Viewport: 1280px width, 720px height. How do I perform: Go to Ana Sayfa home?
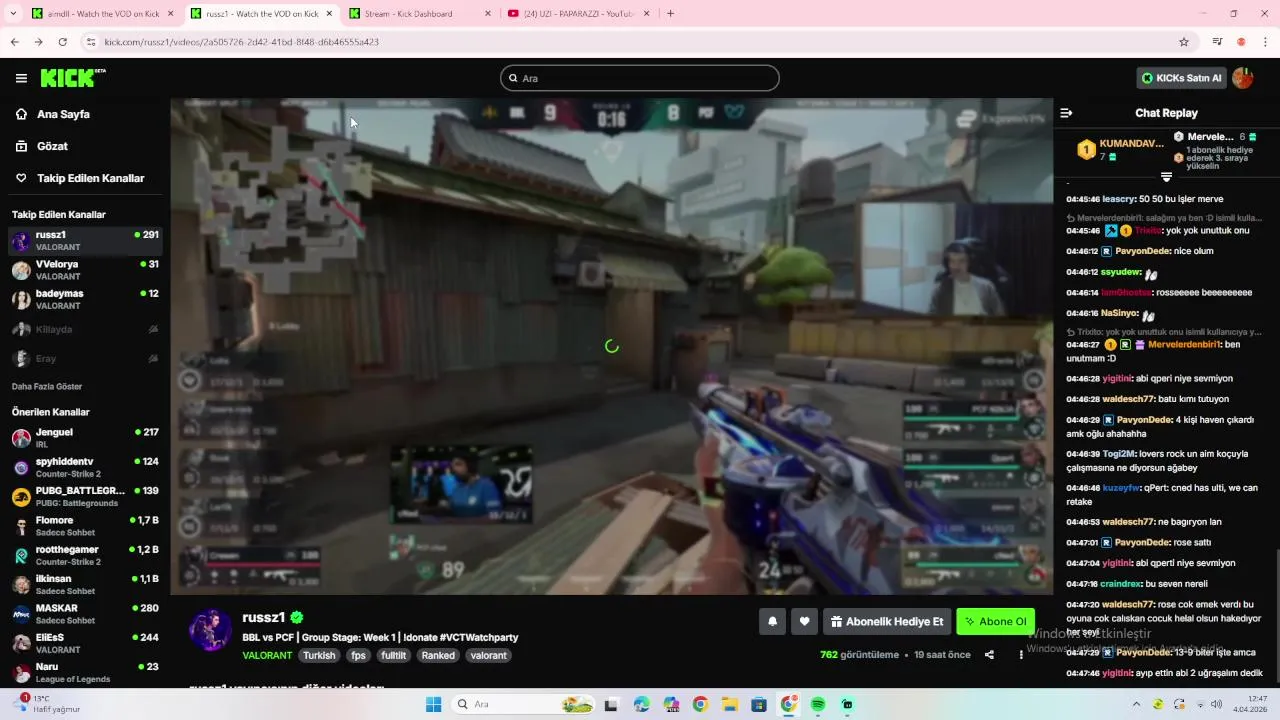tap(63, 114)
